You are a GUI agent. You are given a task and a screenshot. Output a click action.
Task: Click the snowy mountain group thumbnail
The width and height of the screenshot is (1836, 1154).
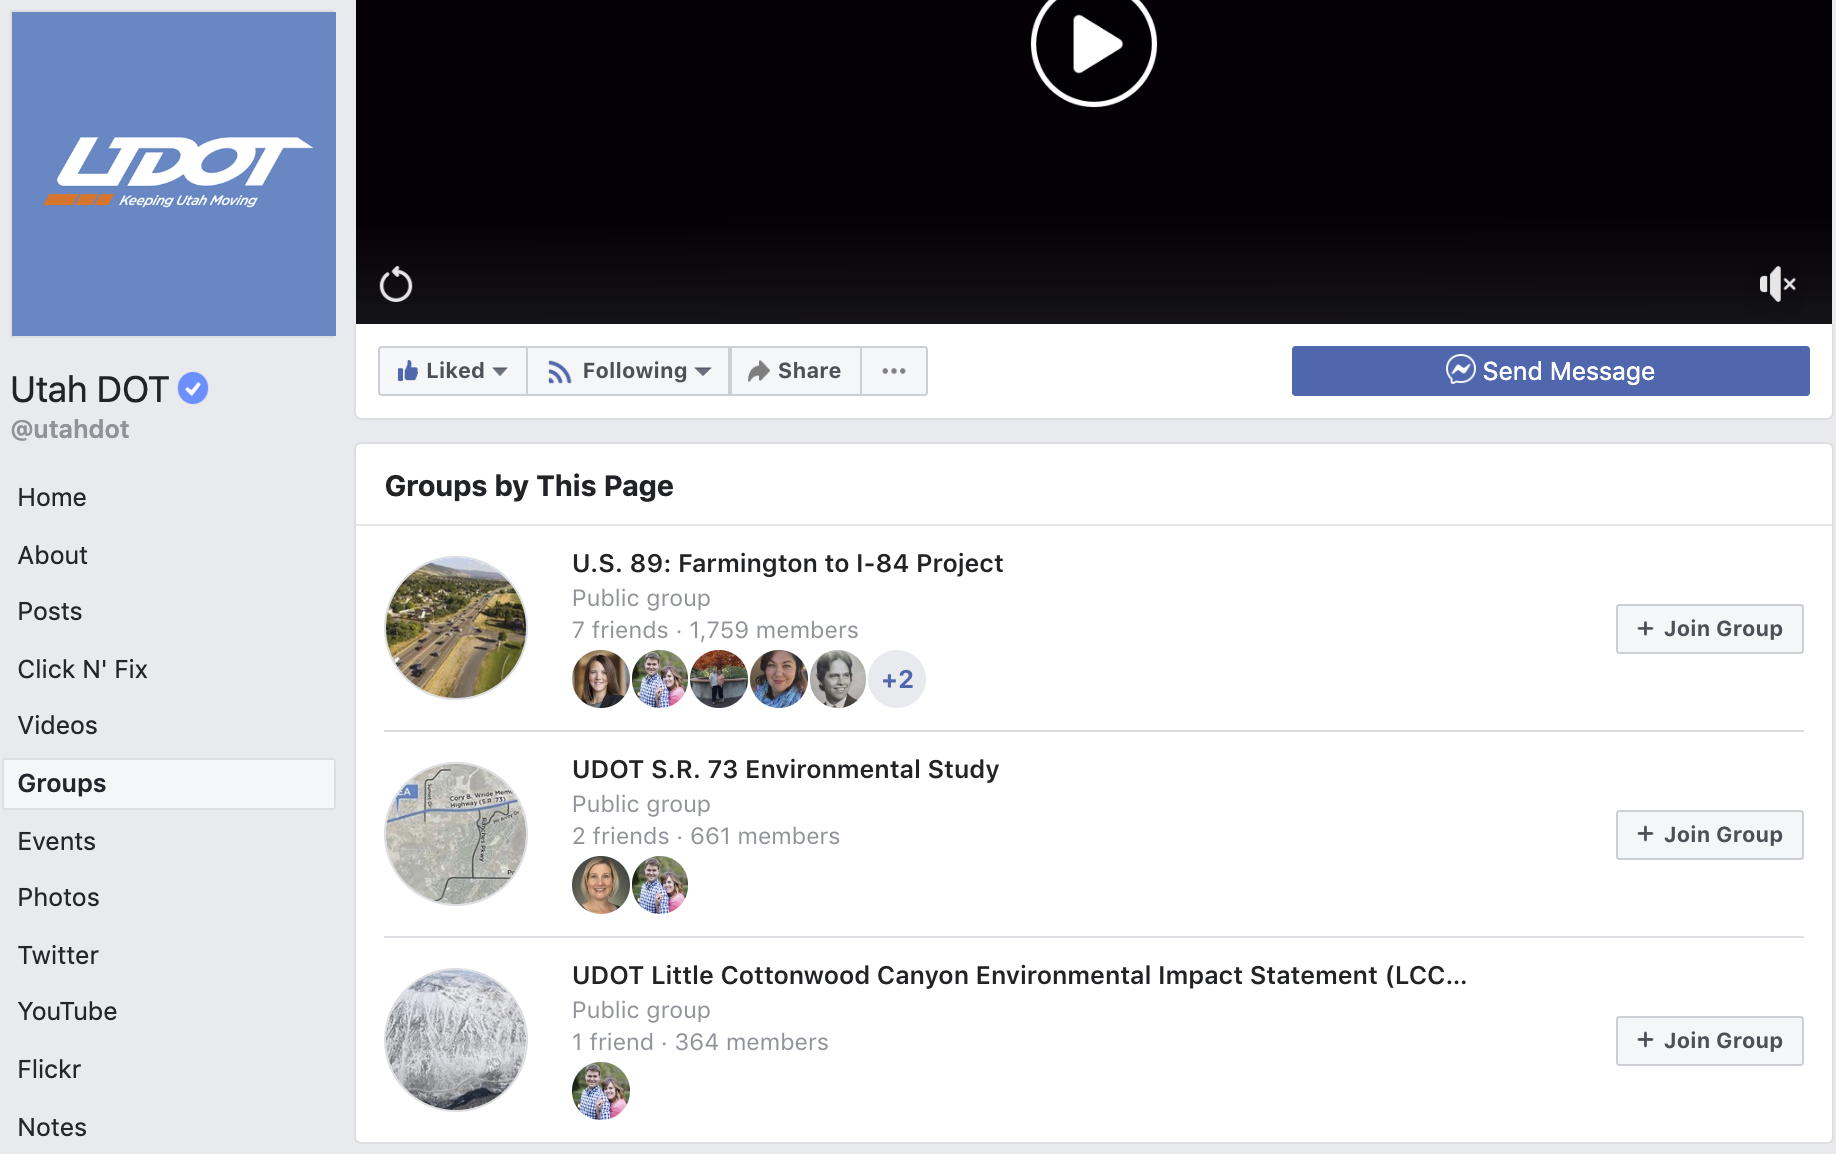[456, 1040]
